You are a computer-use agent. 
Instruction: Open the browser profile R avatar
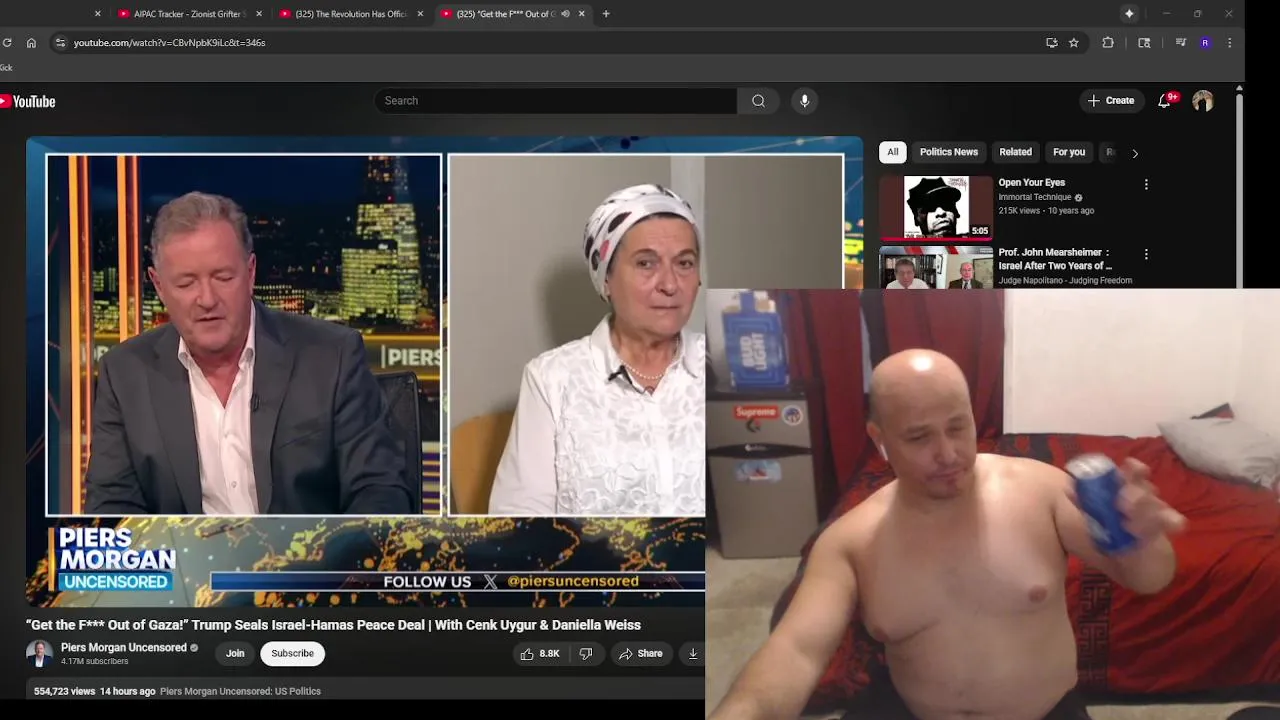1205,43
